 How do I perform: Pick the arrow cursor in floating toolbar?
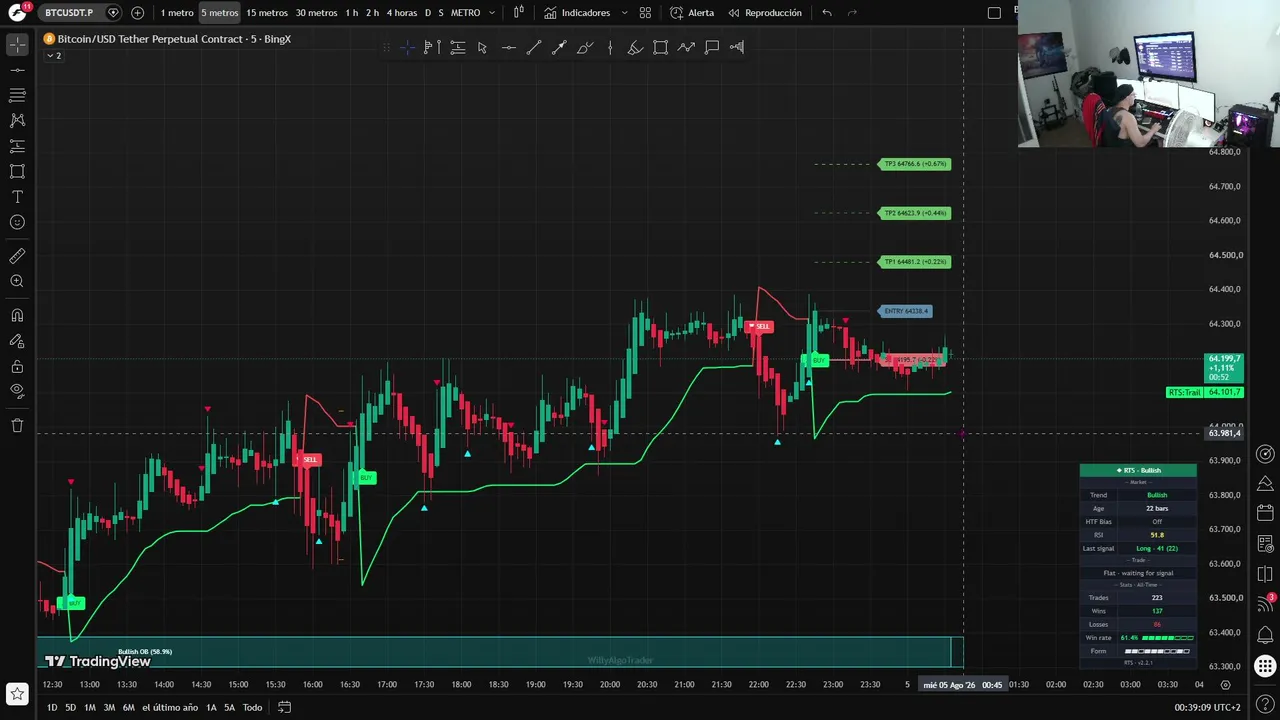coord(482,47)
